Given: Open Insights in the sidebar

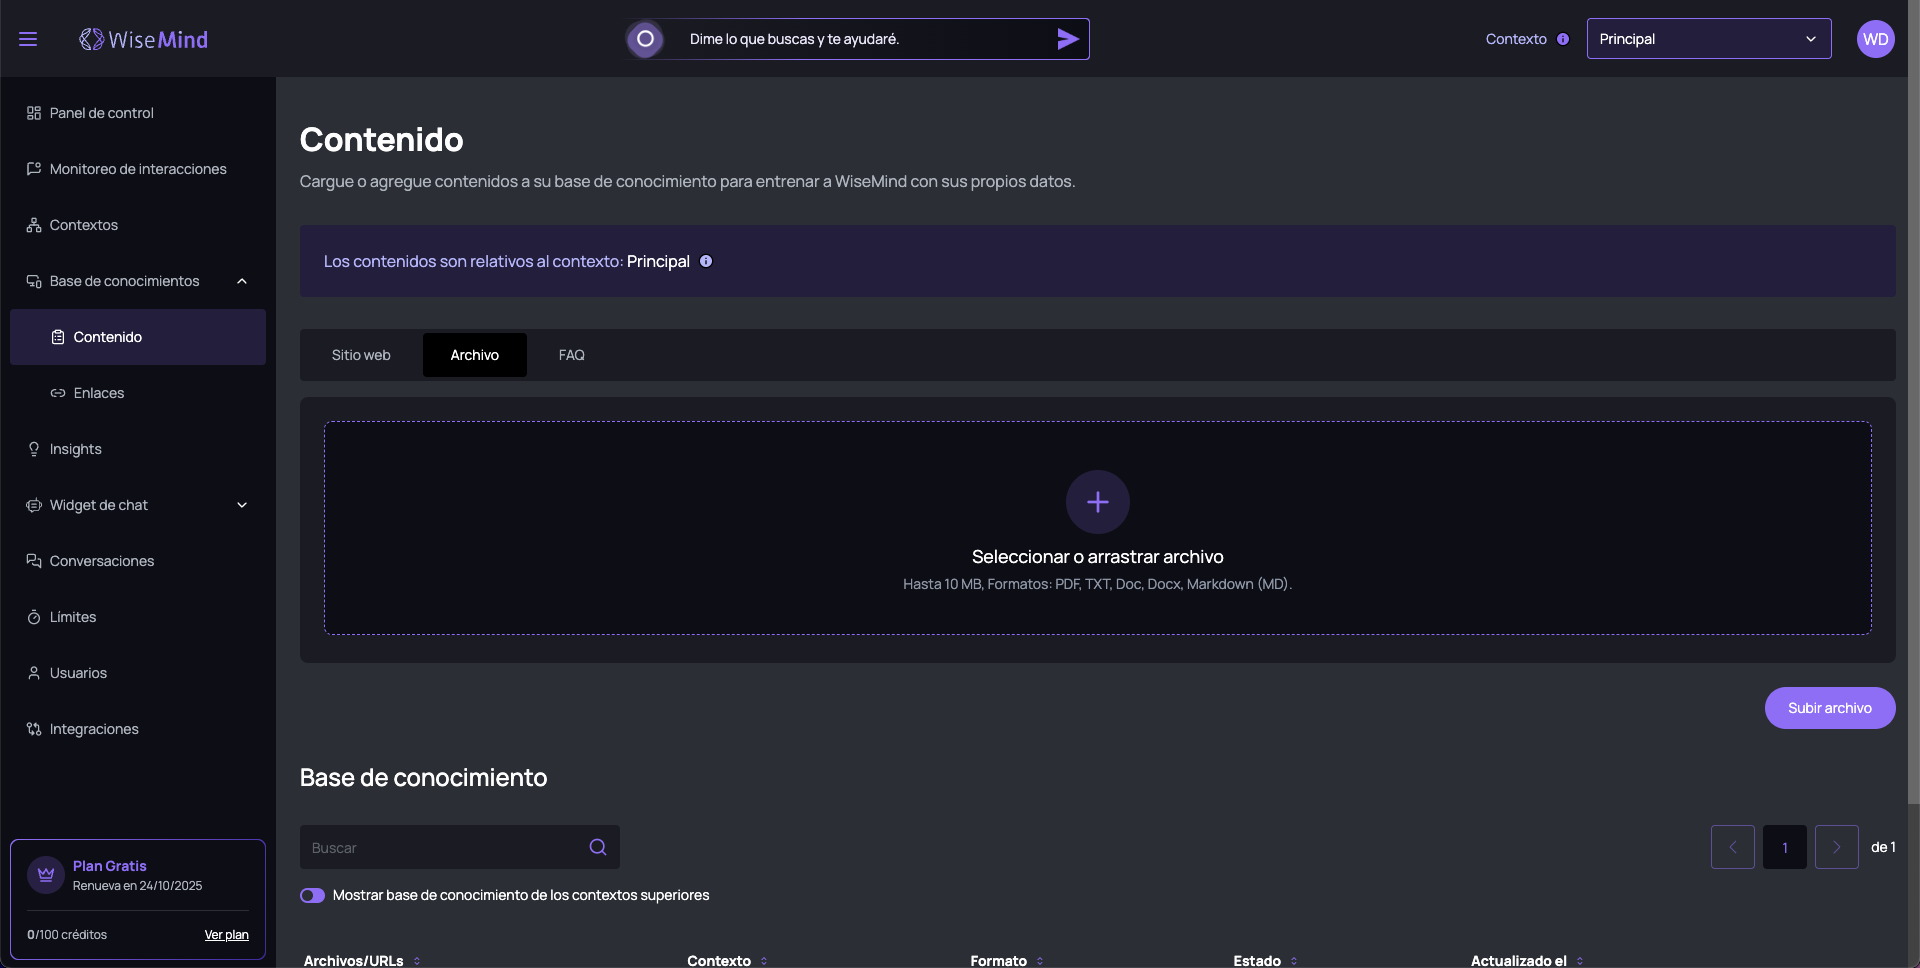Looking at the screenshot, I should (x=76, y=449).
